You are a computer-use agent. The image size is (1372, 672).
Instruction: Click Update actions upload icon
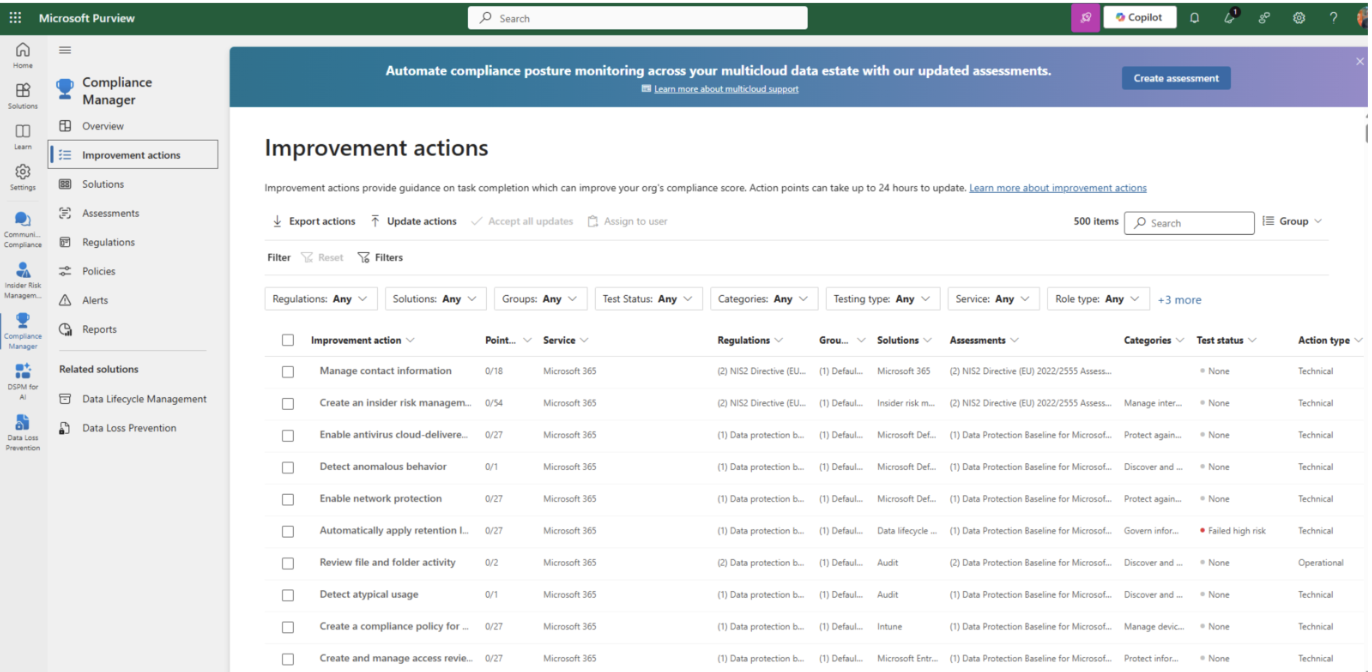pyautogui.click(x=375, y=221)
